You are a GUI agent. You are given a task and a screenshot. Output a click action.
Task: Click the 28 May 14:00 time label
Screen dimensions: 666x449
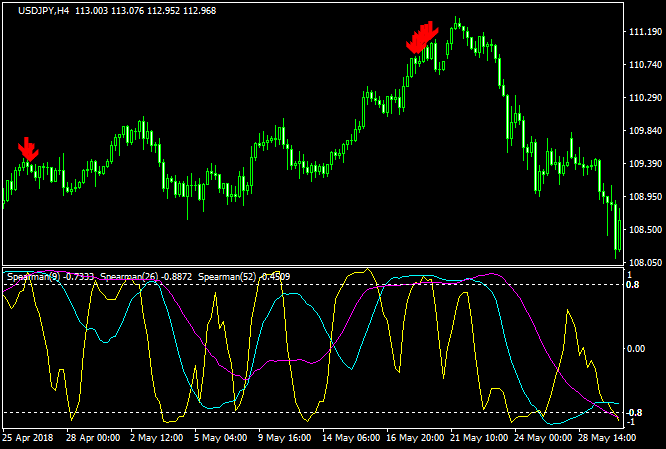[x=607, y=438]
